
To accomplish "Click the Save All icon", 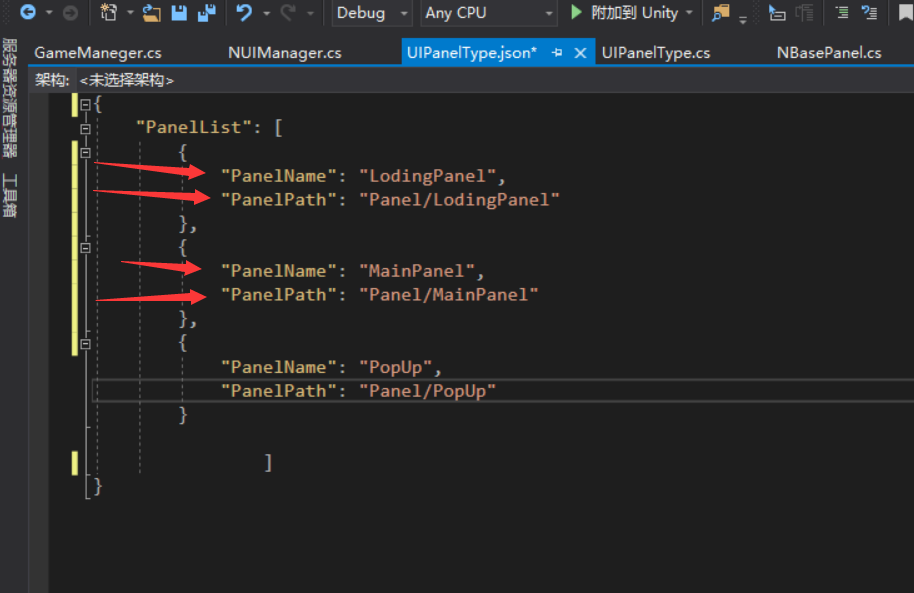I will pyautogui.click(x=207, y=13).
